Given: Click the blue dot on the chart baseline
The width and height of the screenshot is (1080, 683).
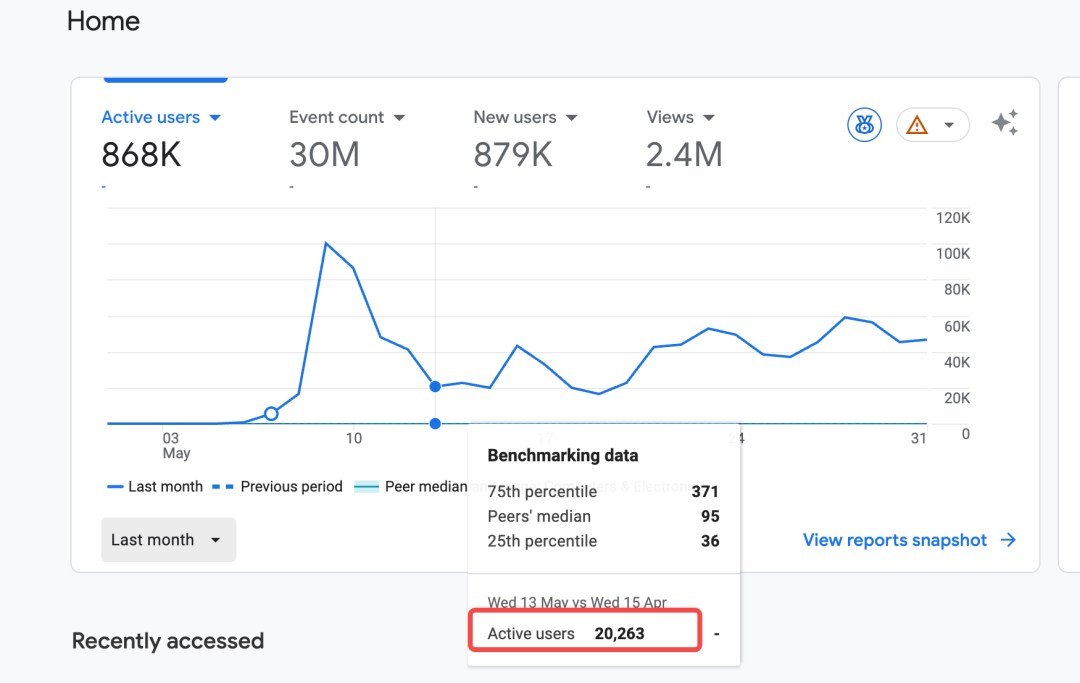Looking at the screenshot, I should tap(435, 423).
